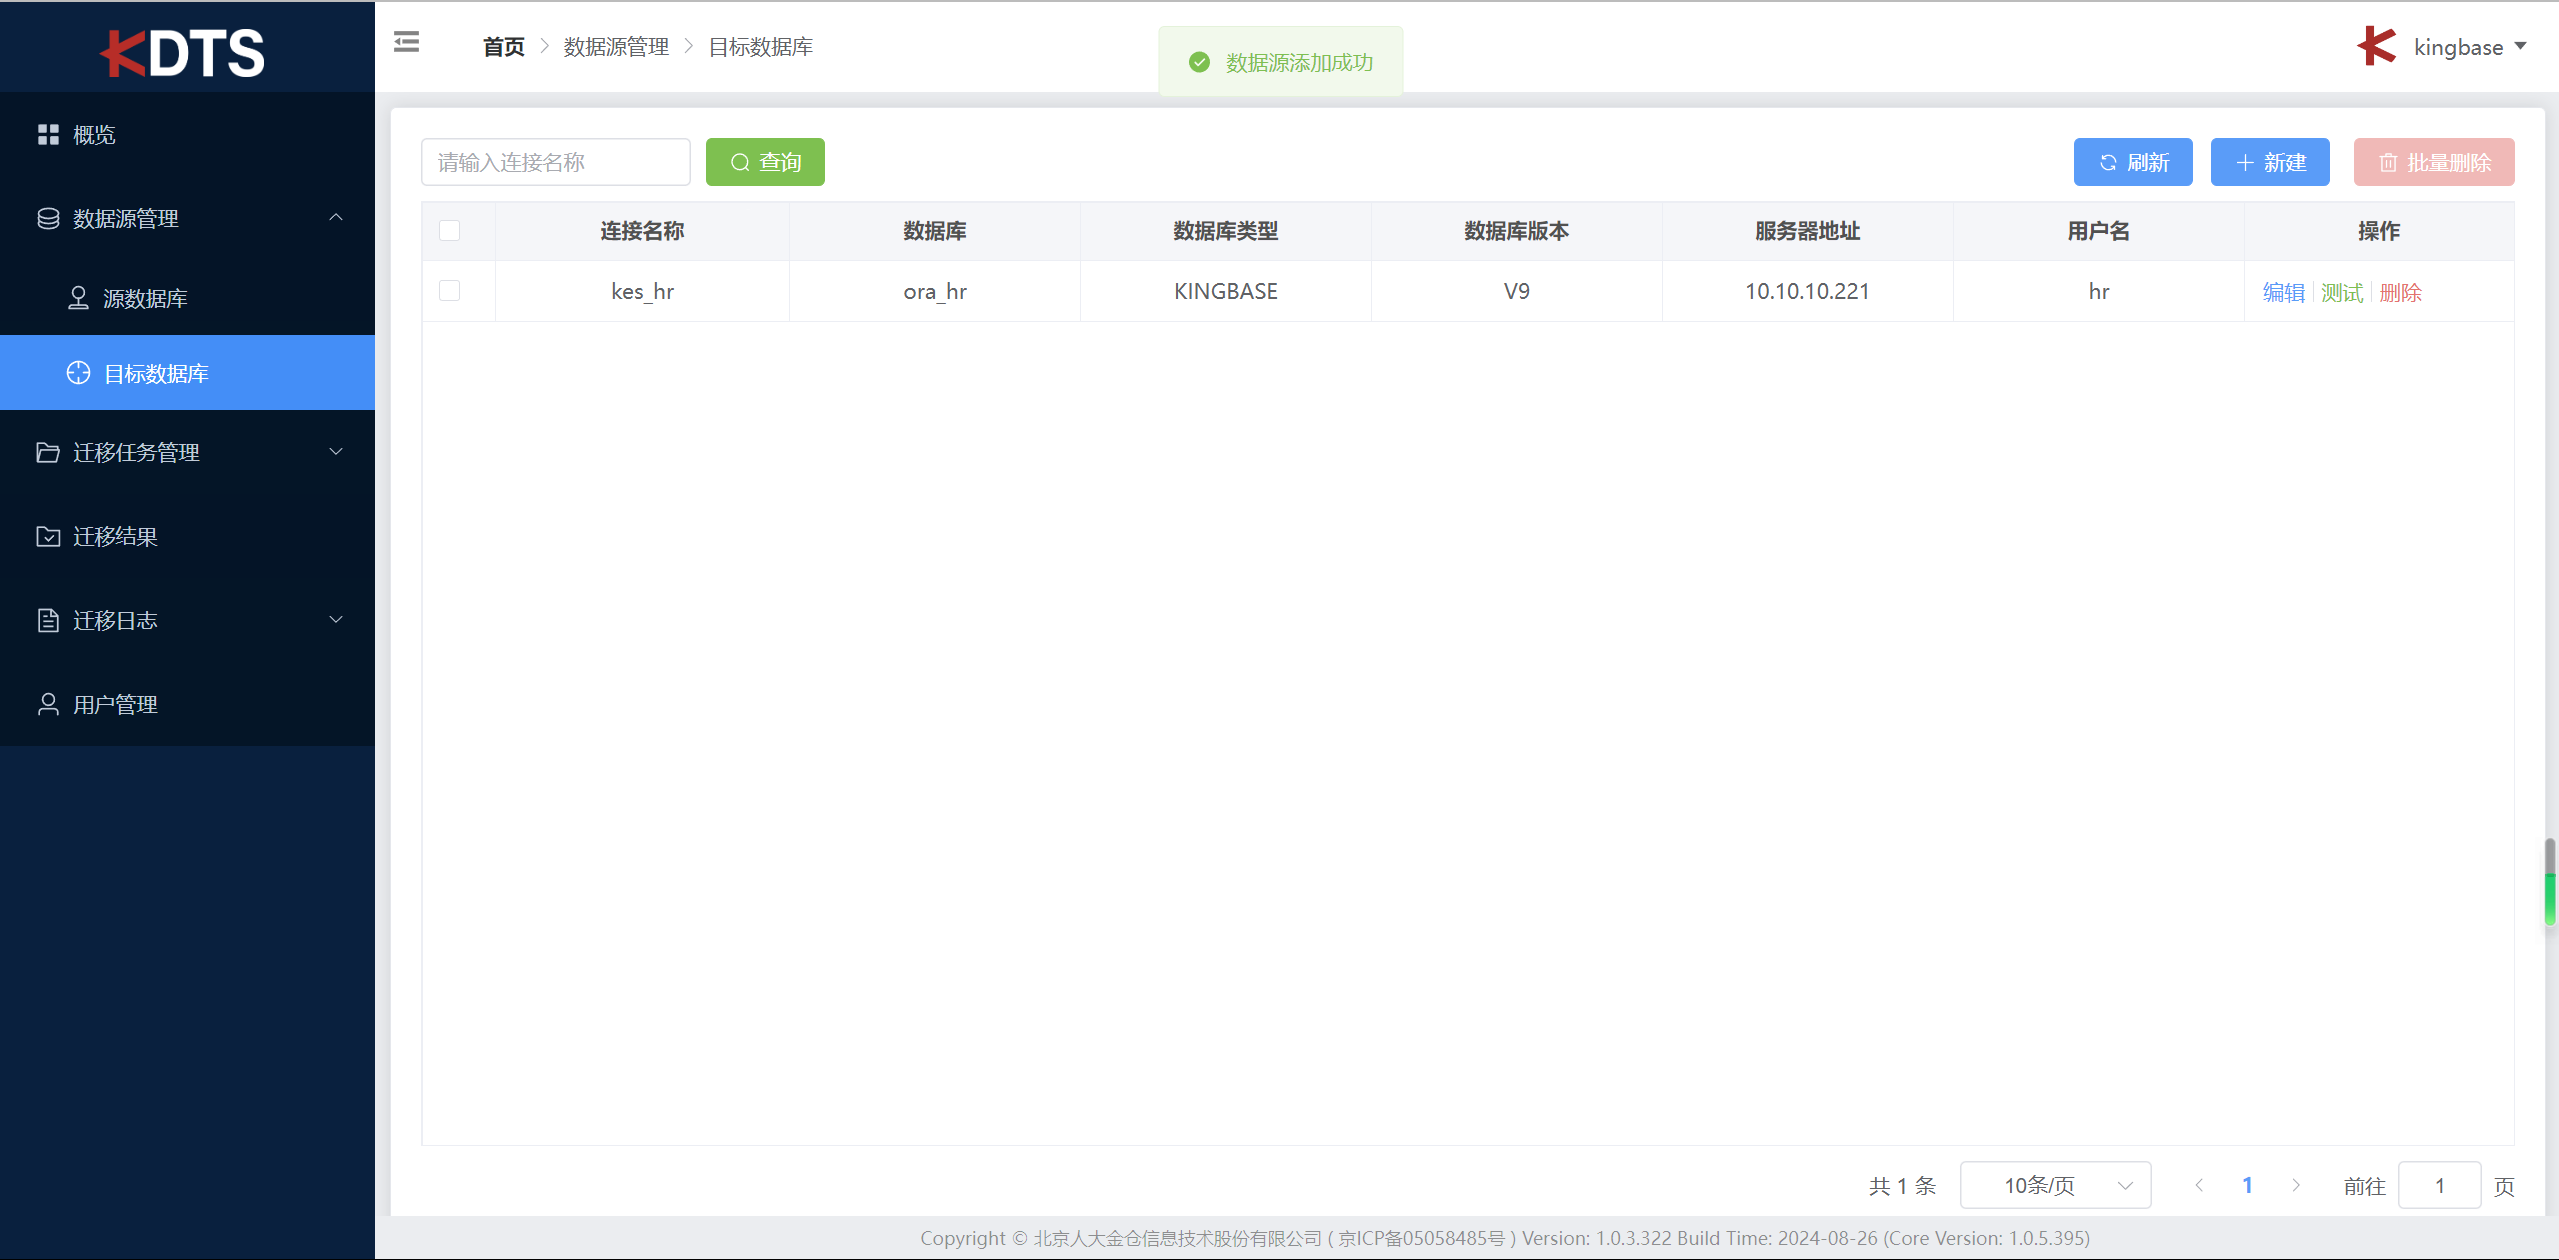Click the 刷新 button

tap(2133, 162)
